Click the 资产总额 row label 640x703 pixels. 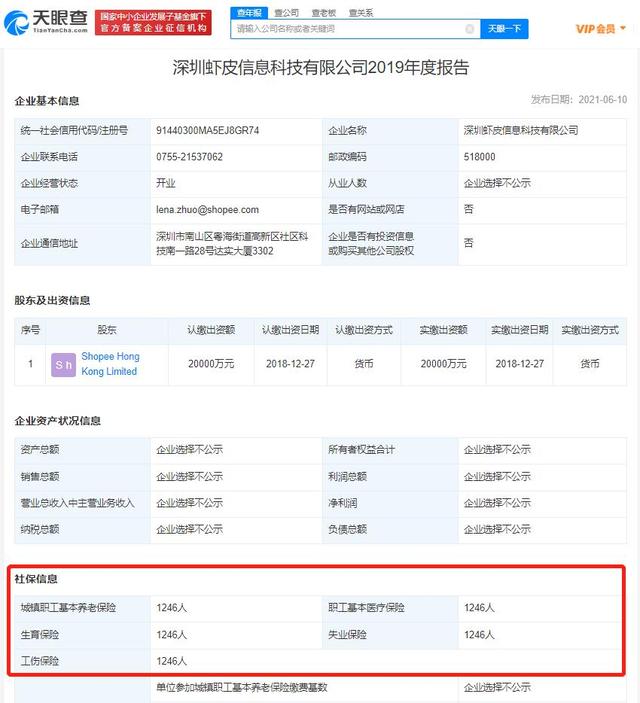pos(39,450)
